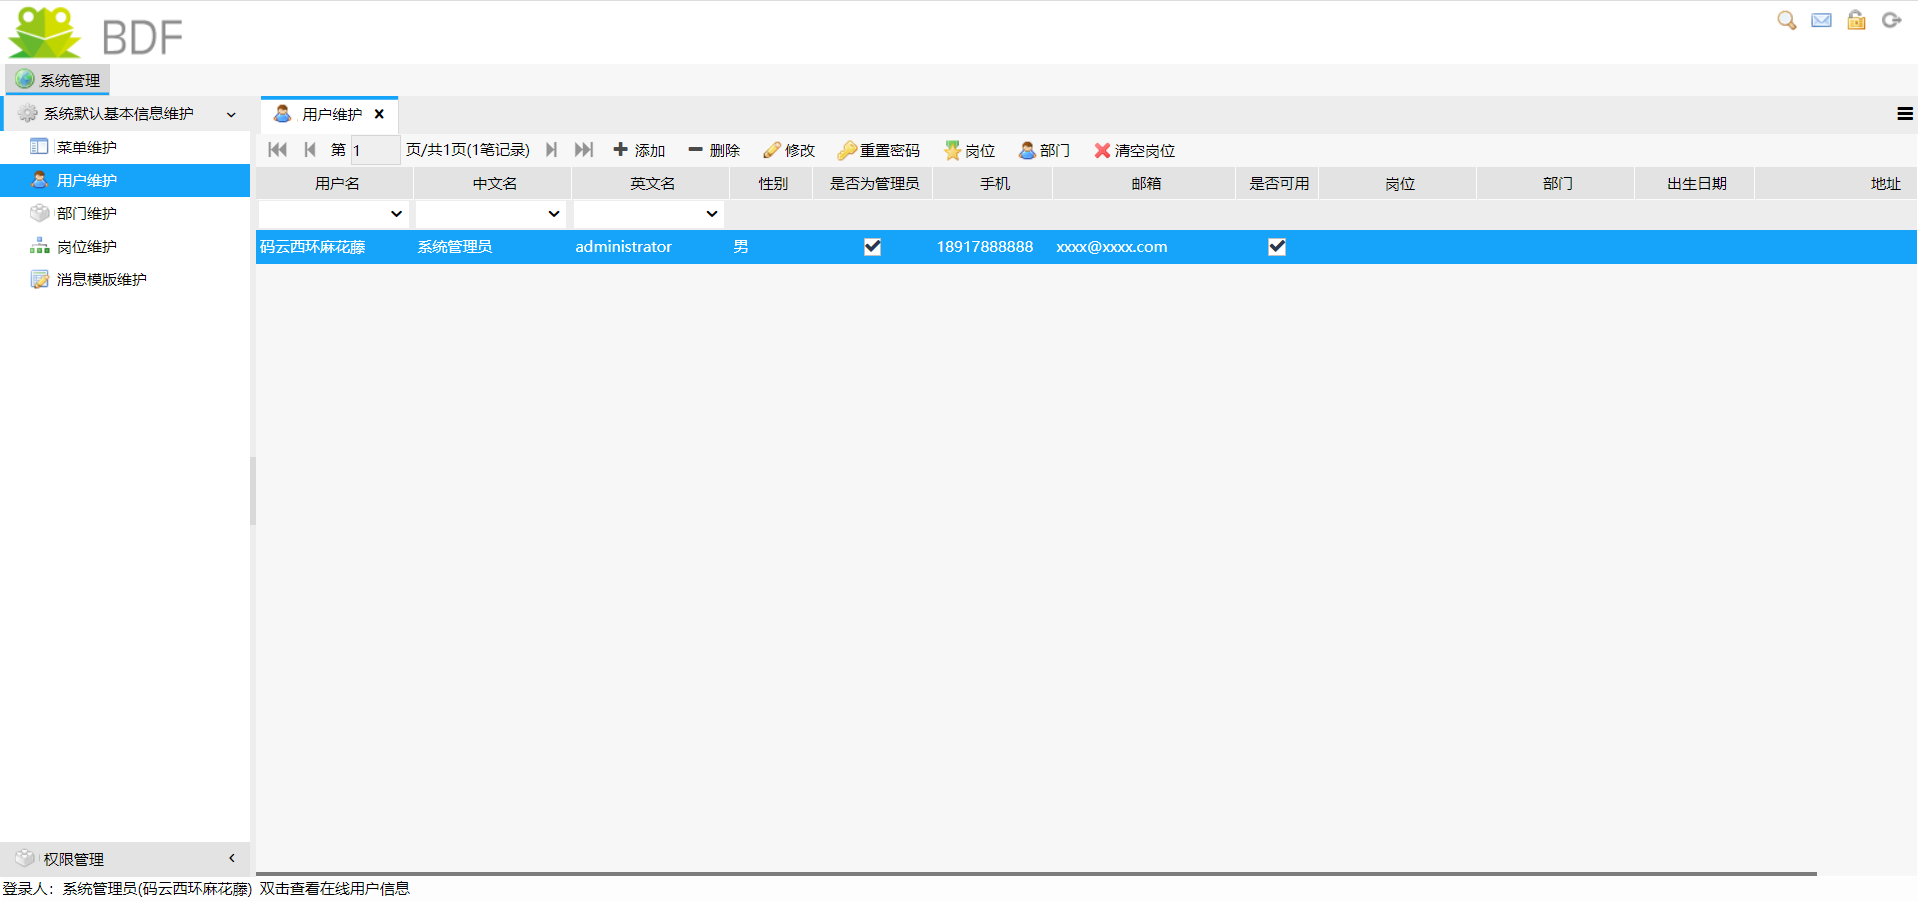Click the 添加 icon to add a new user
This screenshot has height=901, width=1918.
click(640, 150)
